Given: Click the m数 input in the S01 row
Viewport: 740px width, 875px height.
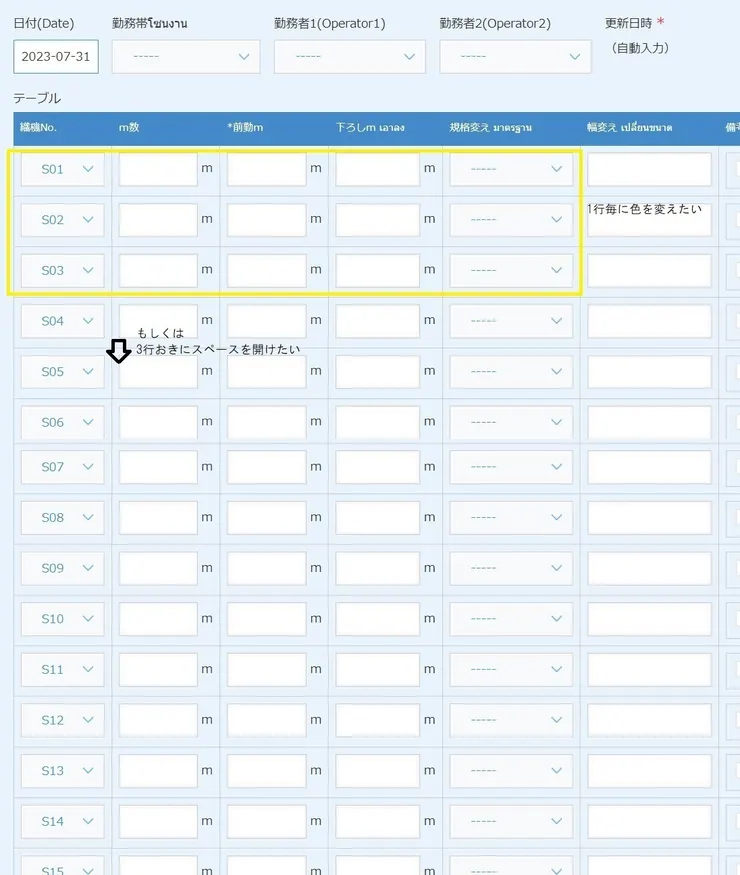Looking at the screenshot, I should 158,170.
